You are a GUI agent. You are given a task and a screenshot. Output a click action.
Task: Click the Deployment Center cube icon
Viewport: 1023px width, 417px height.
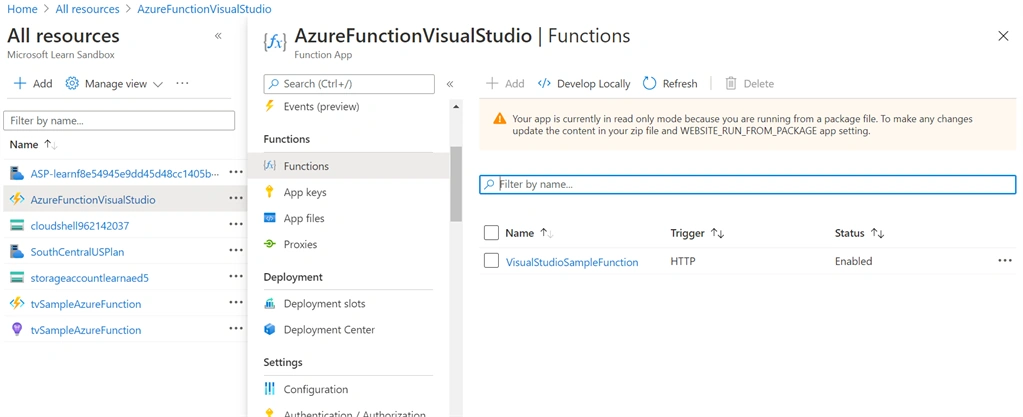pos(269,330)
